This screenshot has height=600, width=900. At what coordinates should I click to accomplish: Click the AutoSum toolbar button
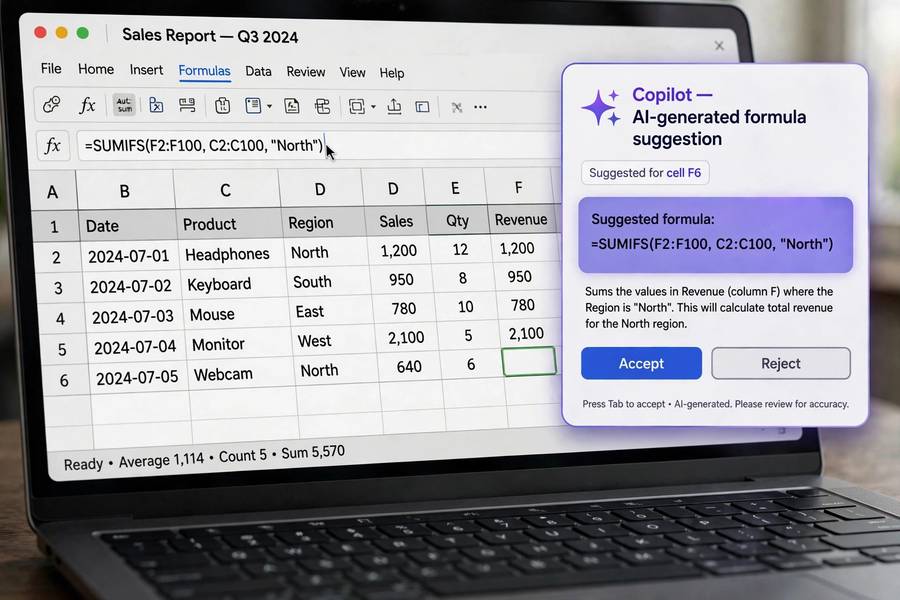point(124,105)
